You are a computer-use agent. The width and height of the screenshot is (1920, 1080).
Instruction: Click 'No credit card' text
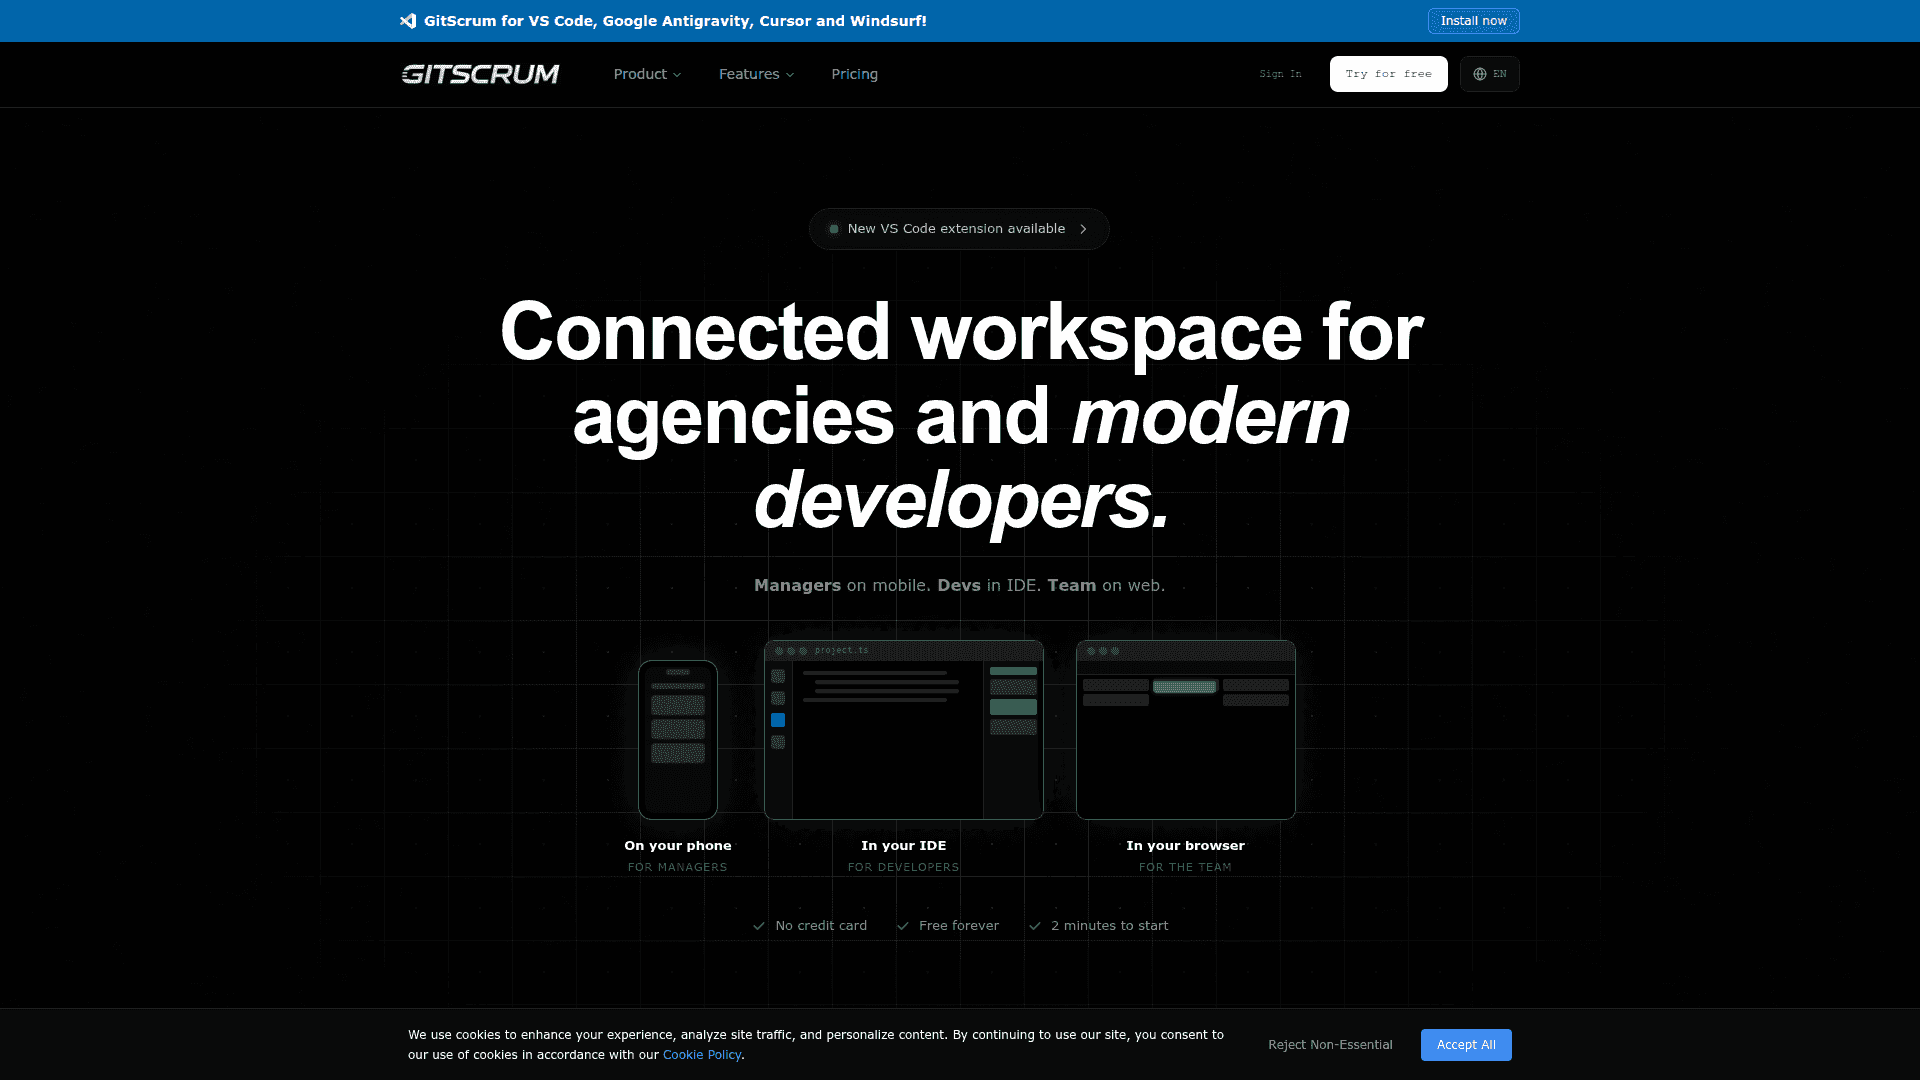(821, 926)
